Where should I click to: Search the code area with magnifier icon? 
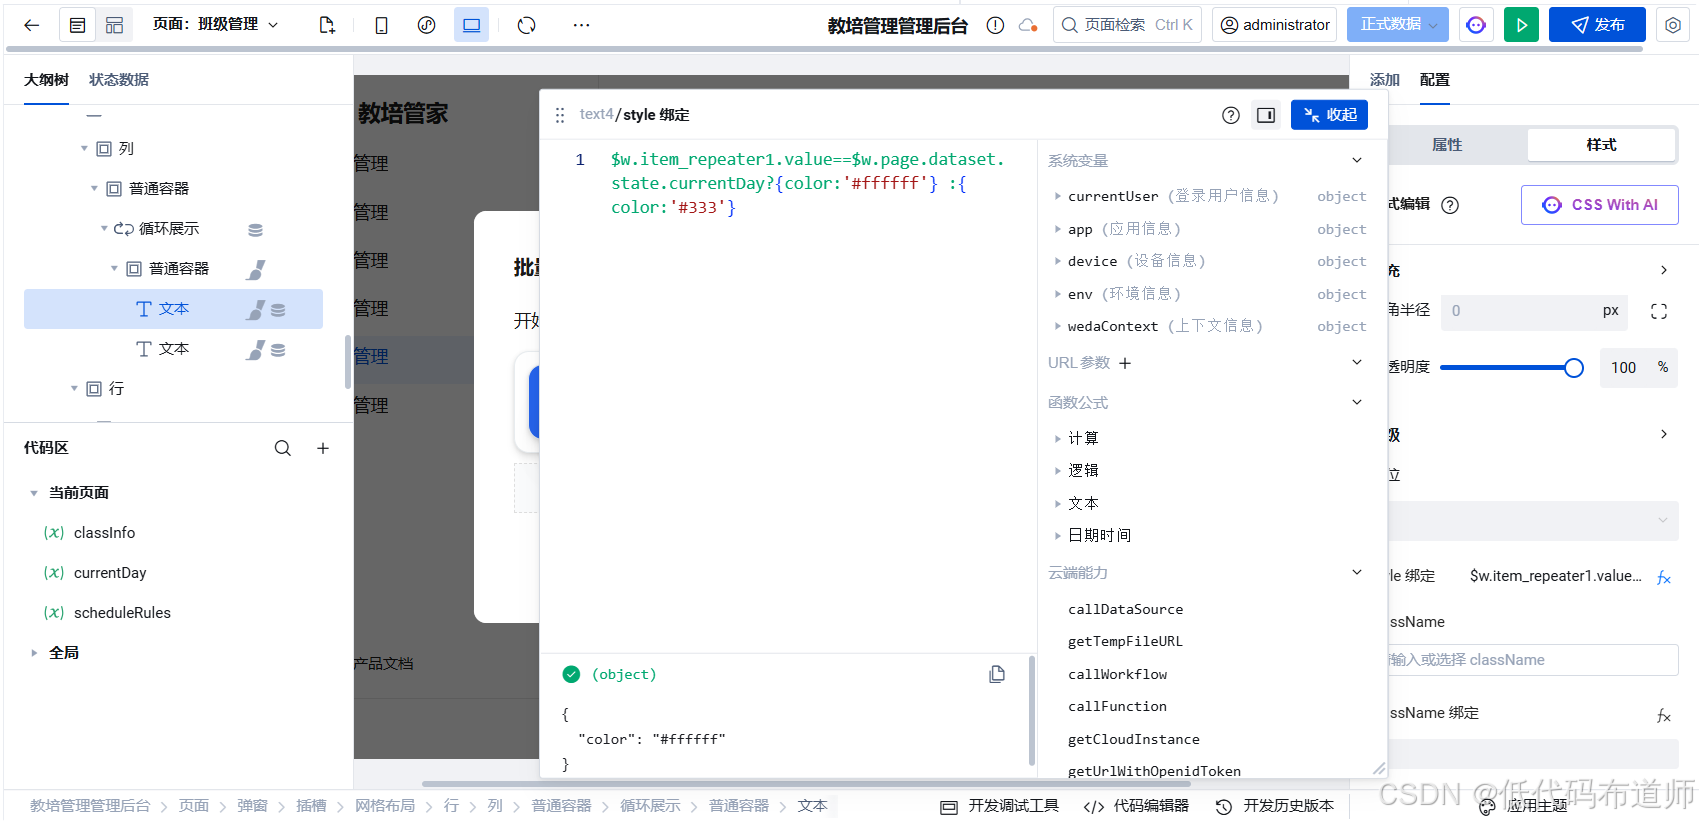point(283,448)
